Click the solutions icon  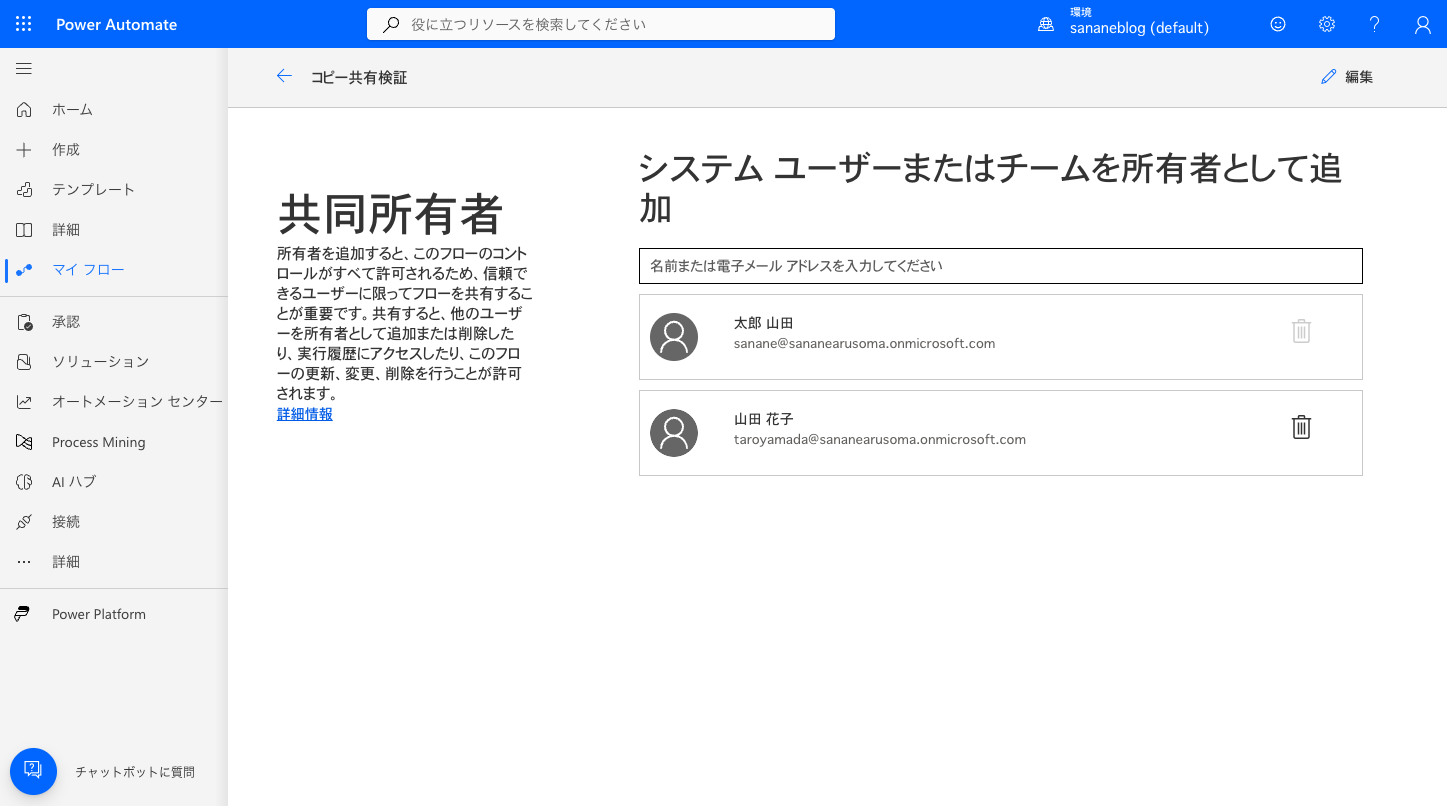click(24, 361)
